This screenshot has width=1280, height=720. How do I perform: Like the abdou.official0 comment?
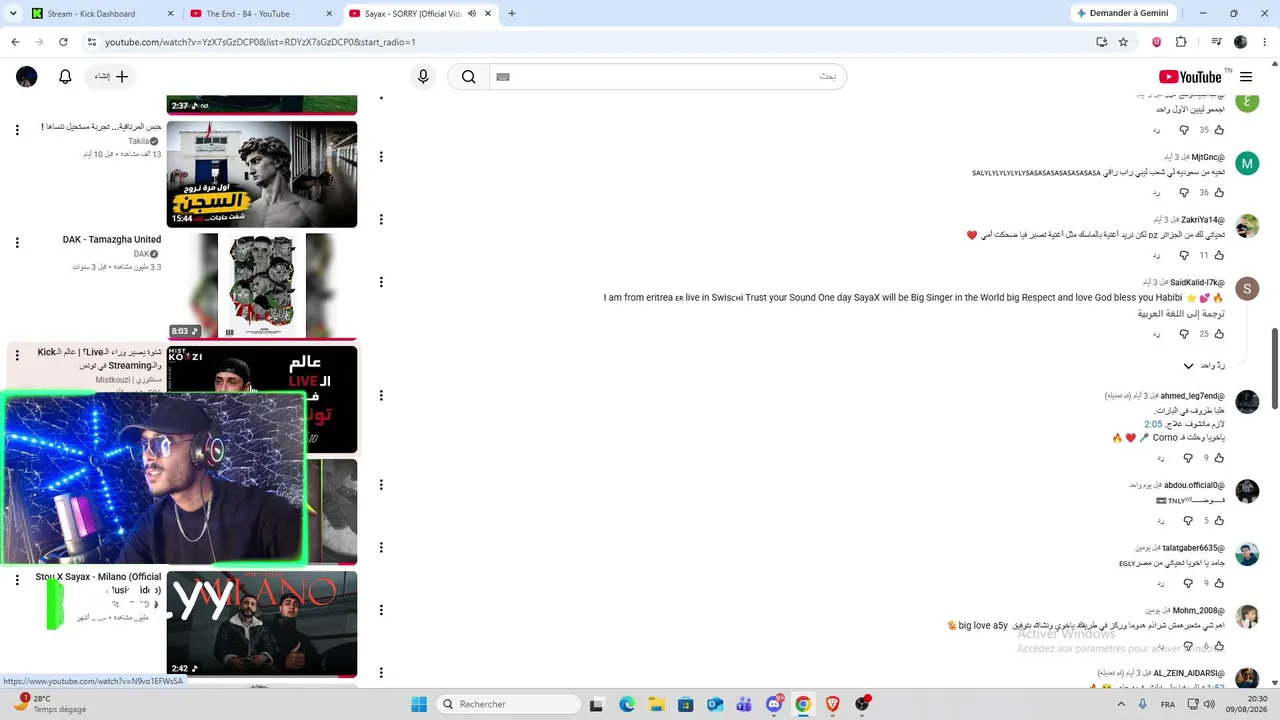[x=1219, y=520]
